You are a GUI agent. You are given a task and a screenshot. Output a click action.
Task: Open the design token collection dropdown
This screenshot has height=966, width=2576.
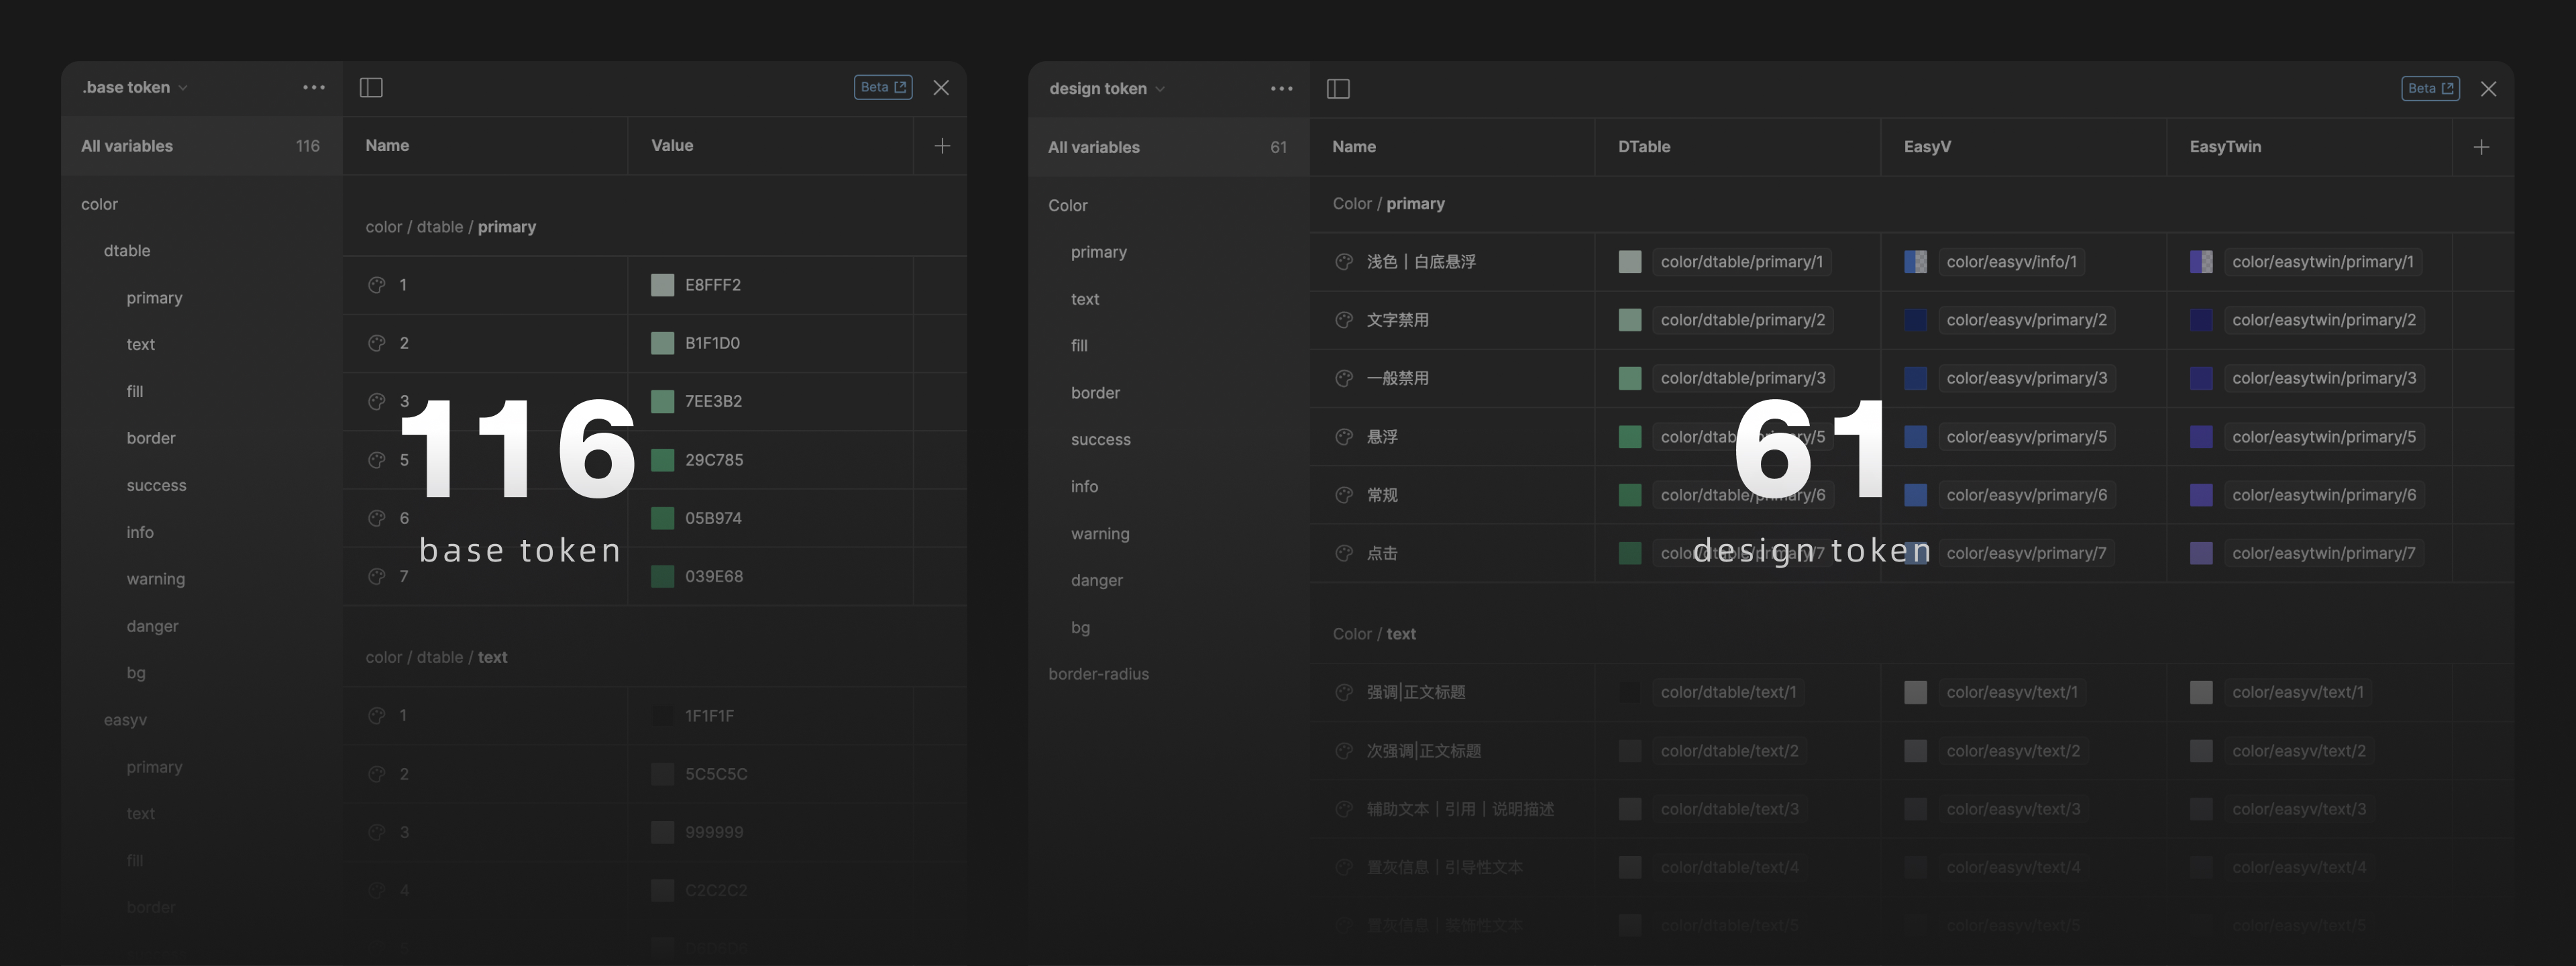tap(1106, 89)
